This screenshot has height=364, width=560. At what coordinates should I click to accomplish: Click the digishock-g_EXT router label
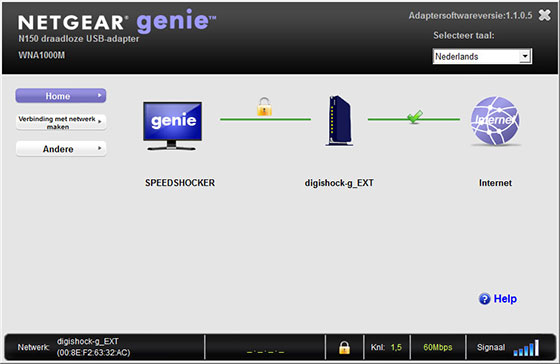(339, 183)
